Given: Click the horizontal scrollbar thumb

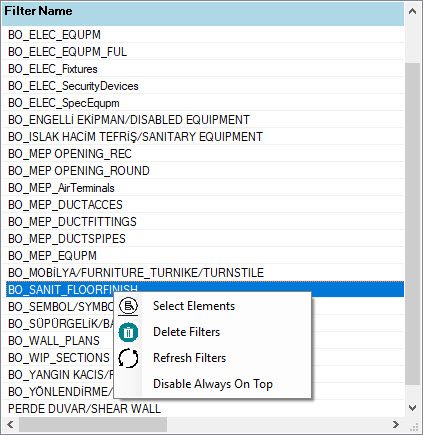Looking at the screenshot, I should 93,424.
